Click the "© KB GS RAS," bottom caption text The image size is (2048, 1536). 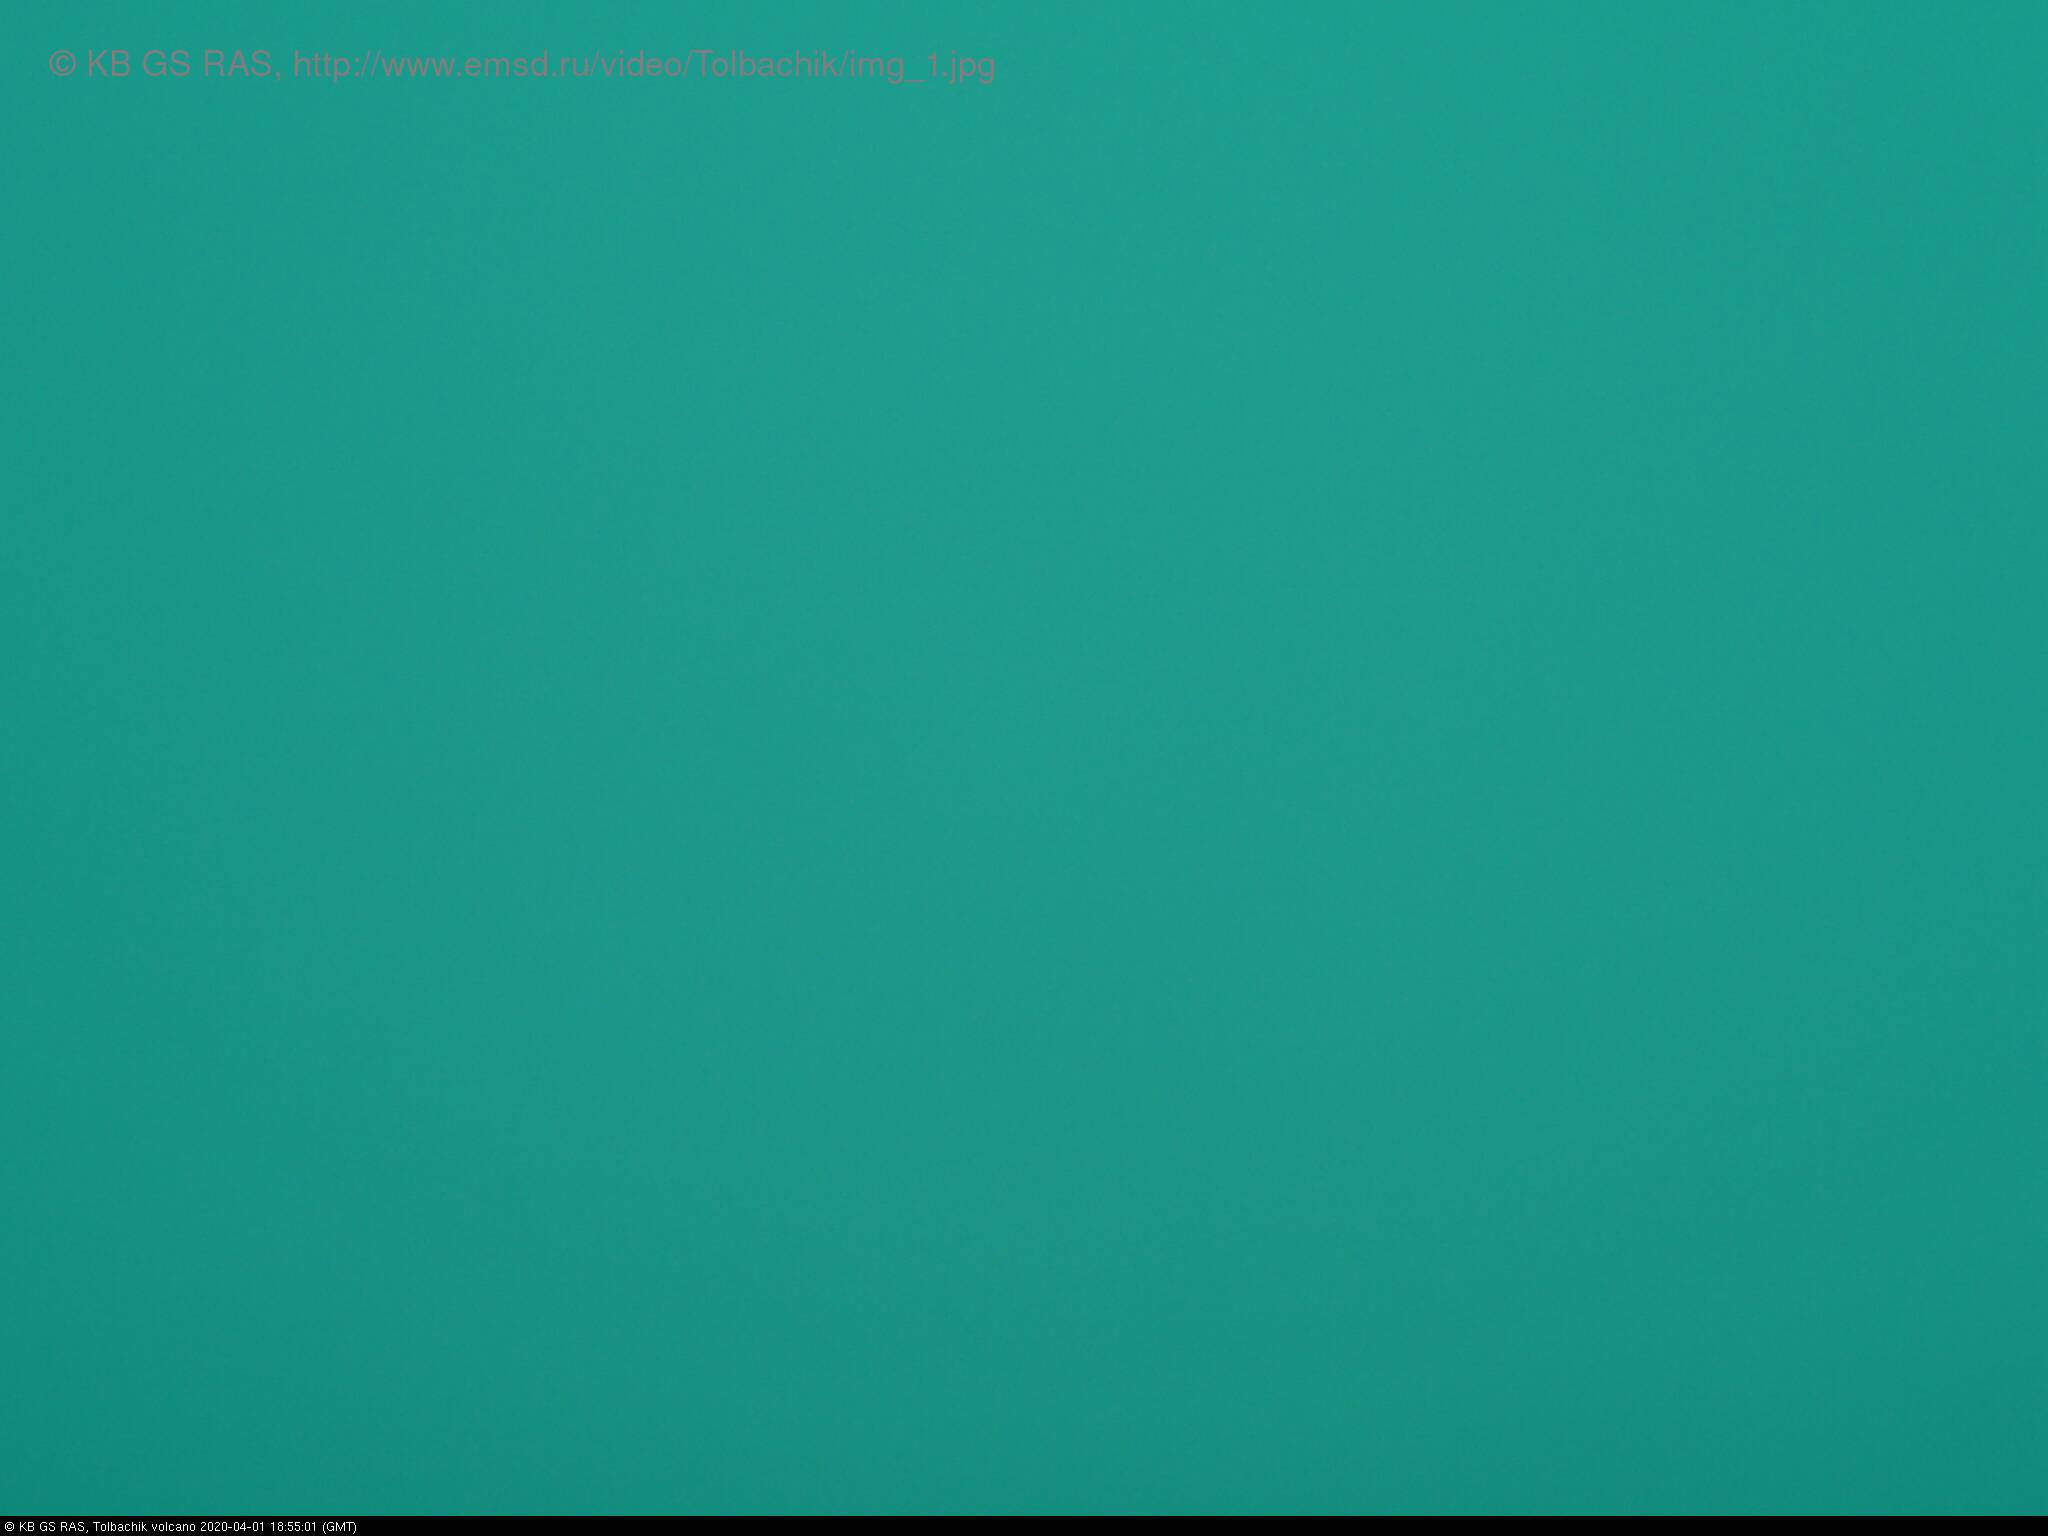click(46, 1527)
